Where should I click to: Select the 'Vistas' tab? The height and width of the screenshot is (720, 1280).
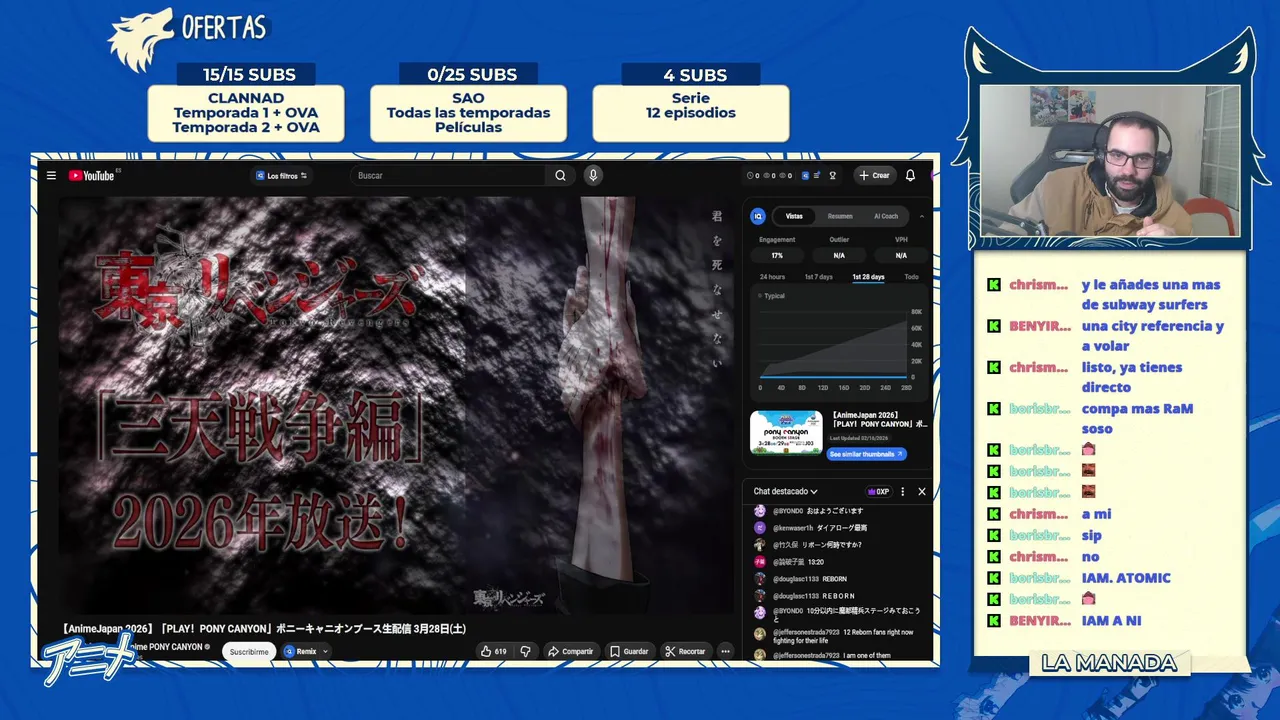coord(794,216)
